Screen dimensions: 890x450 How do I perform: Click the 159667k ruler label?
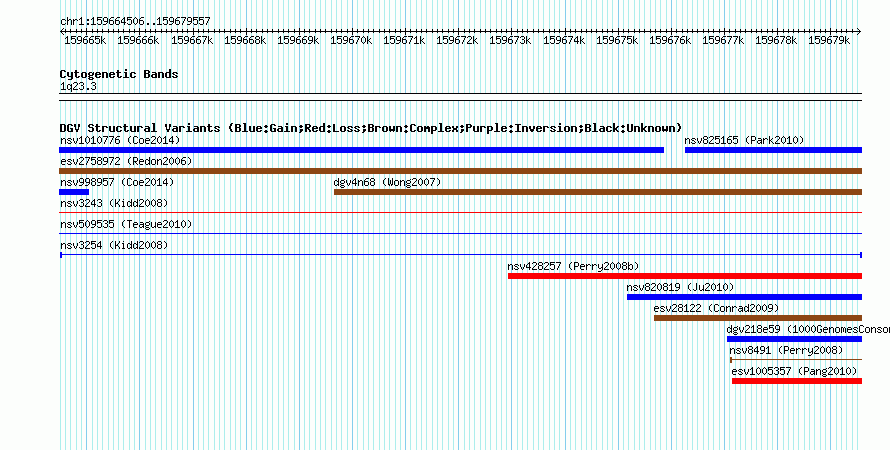(192, 40)
